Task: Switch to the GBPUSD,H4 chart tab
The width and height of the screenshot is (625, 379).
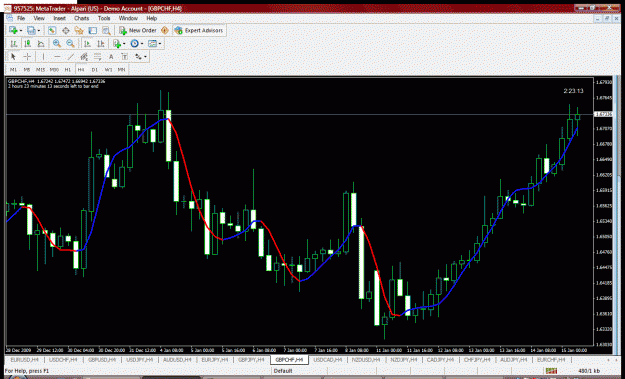Action: [x=102, y=359]
